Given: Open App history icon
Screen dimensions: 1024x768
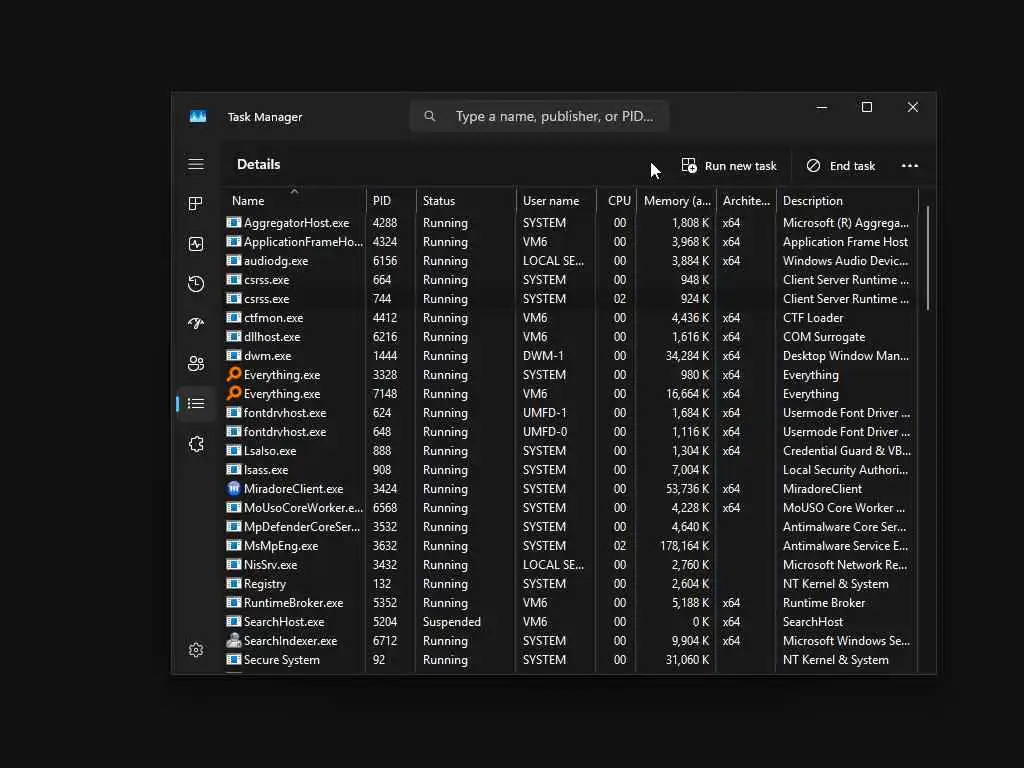Looking at the screenshot, I should pos(196,284).
